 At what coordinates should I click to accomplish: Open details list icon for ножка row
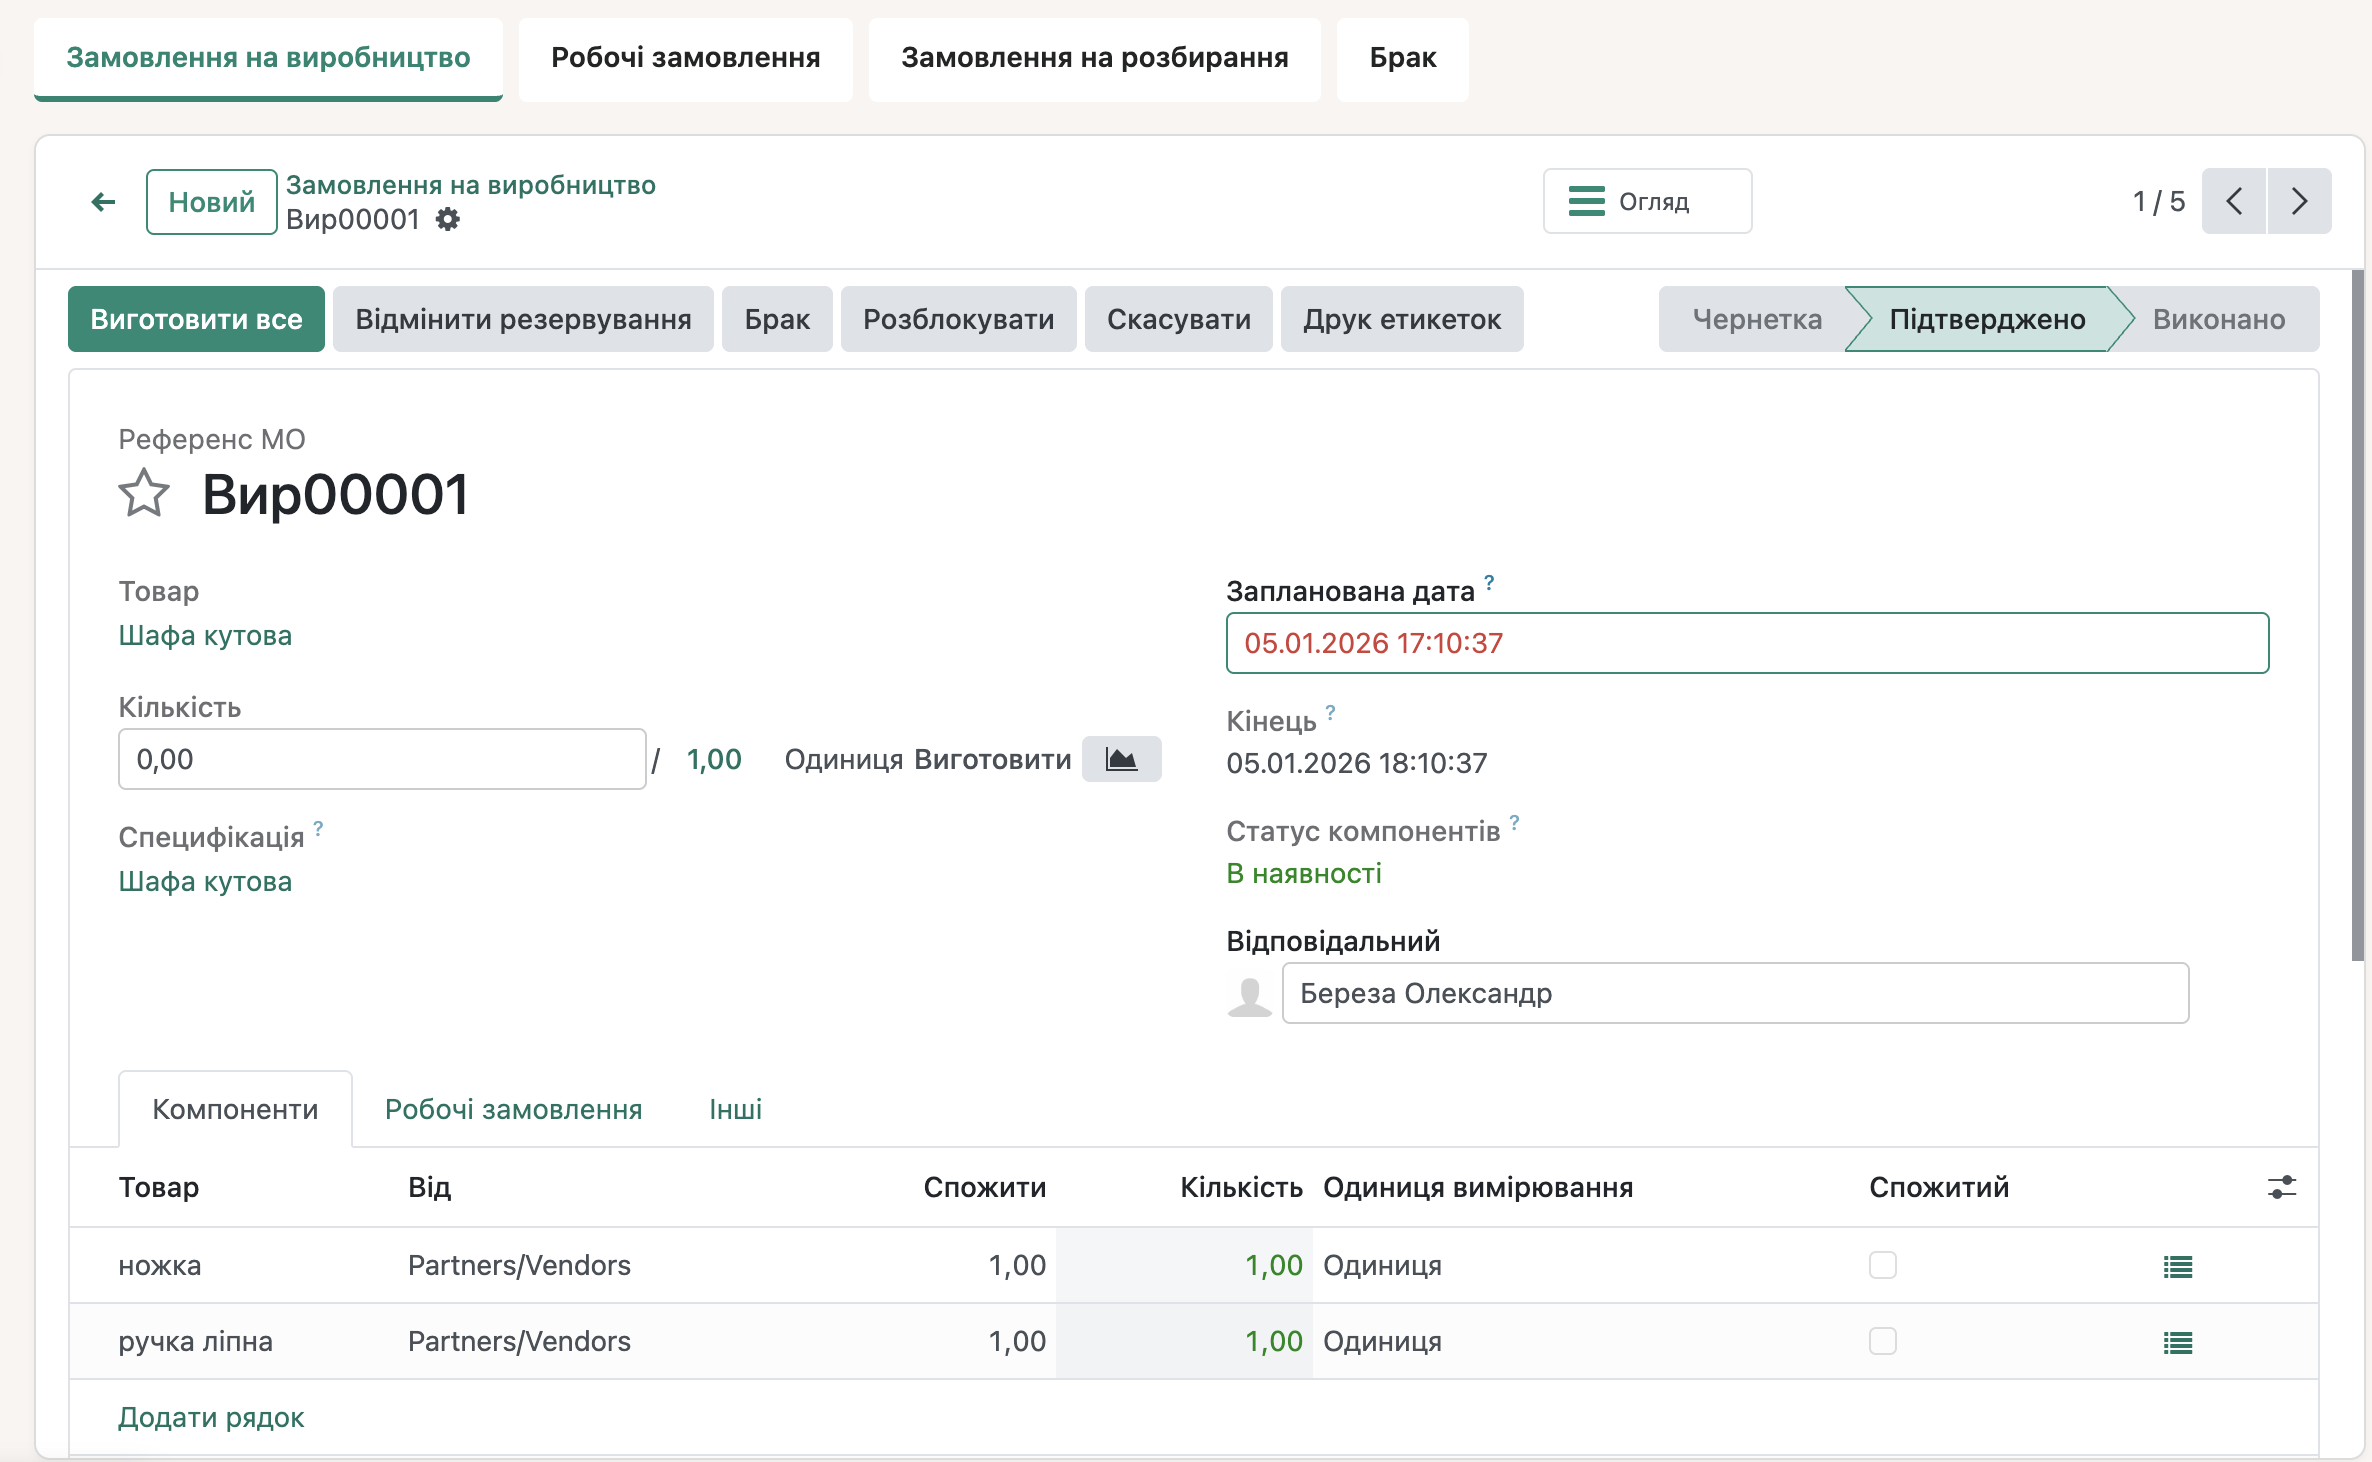[2177, 1266]
